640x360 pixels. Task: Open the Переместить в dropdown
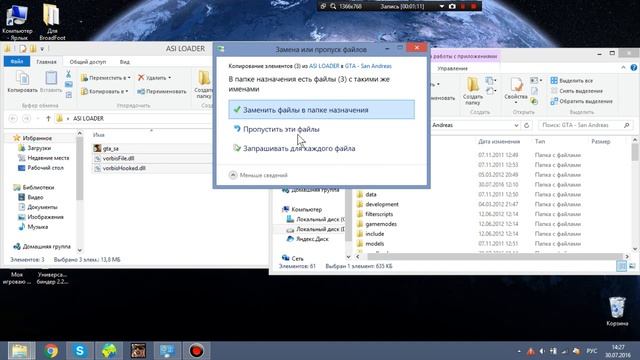pyautogui.click(x=106, y=78)
